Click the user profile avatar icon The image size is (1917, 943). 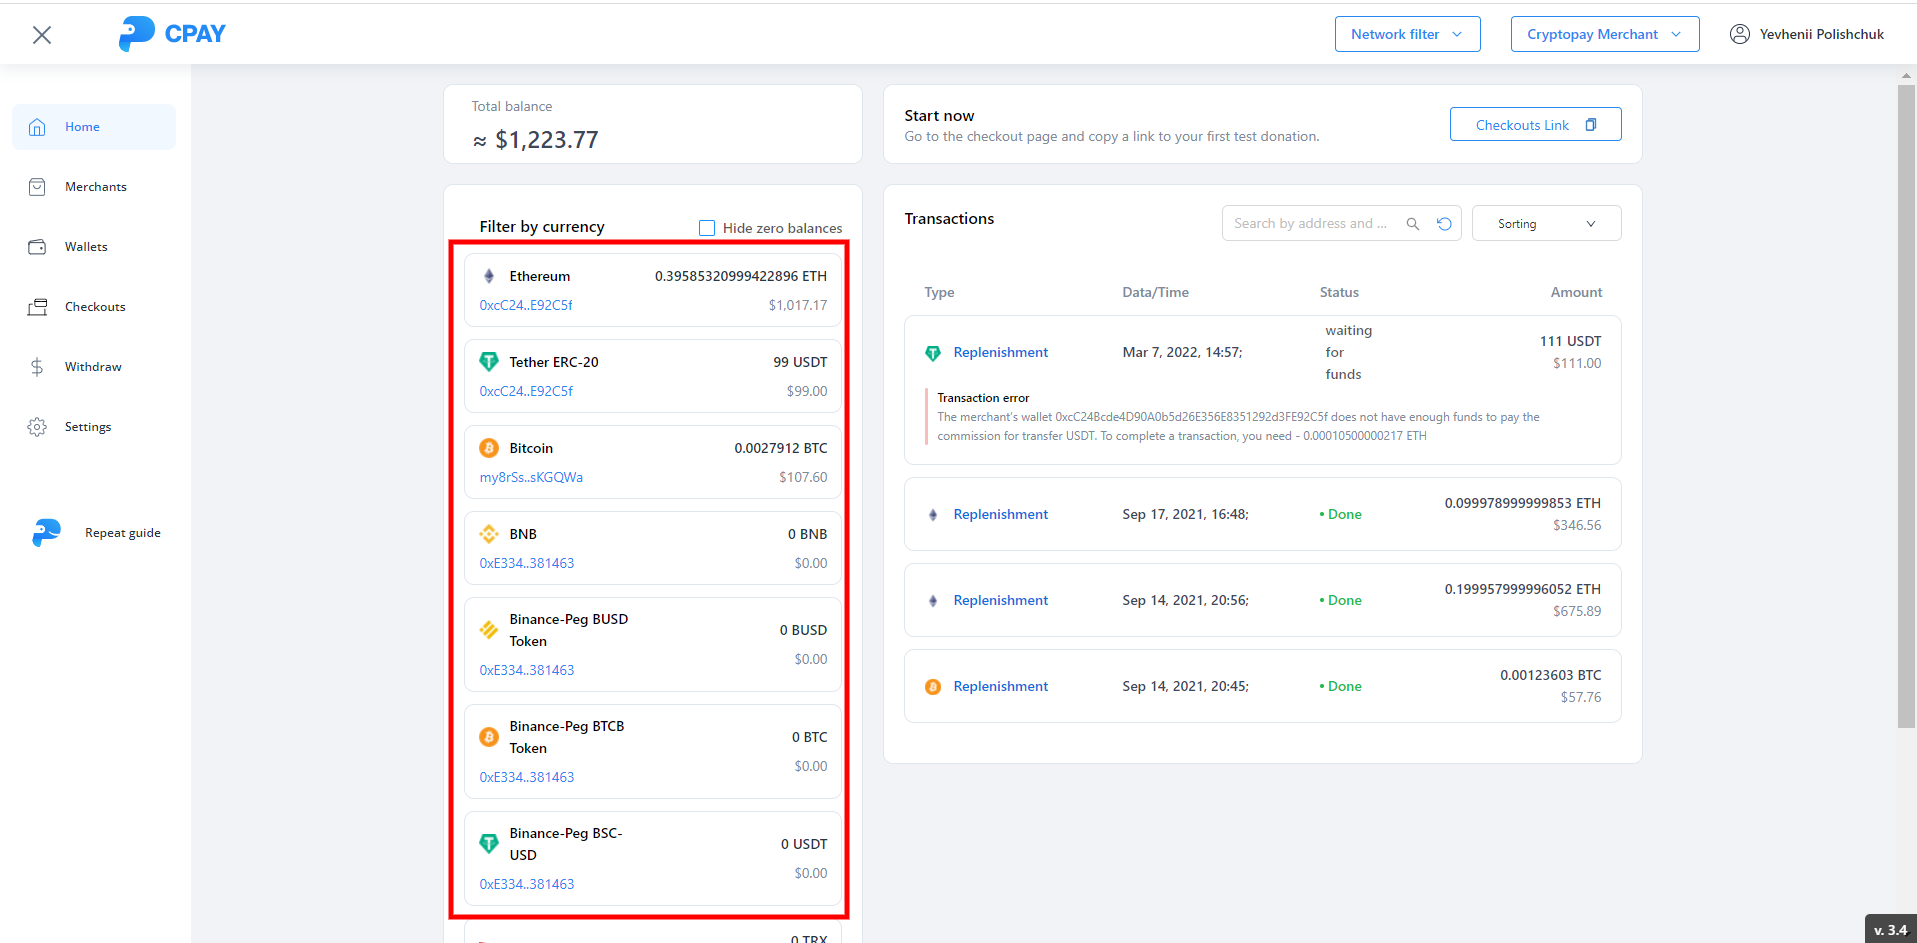tap(1740, 34)
